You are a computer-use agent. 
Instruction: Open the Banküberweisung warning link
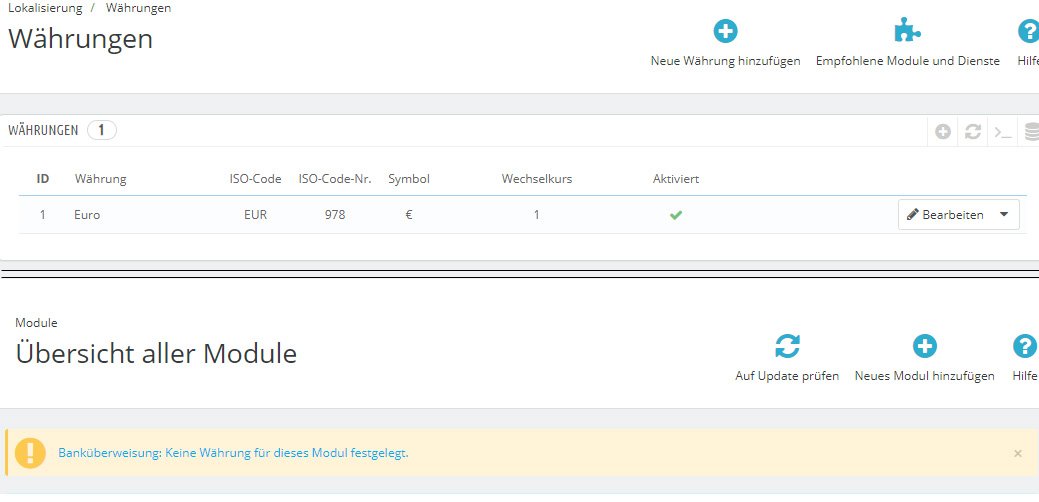click(x=233, y=453)
